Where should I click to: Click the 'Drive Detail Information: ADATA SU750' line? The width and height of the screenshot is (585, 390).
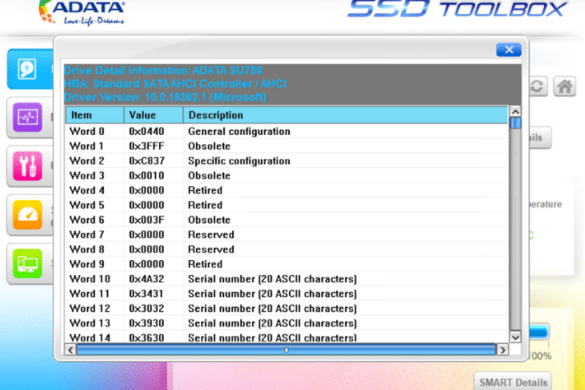[x=163, y=70]
